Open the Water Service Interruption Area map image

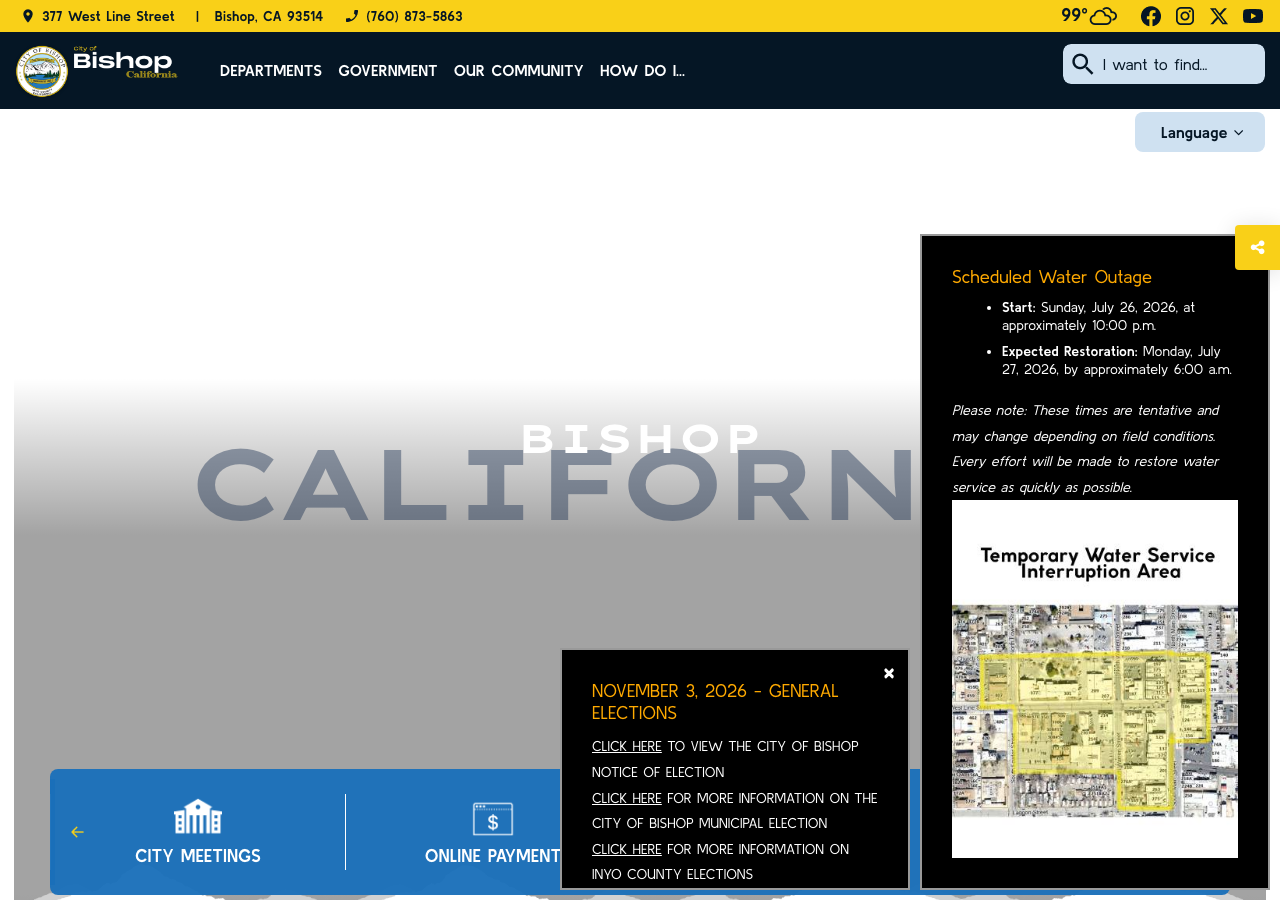pos(1095,679)
